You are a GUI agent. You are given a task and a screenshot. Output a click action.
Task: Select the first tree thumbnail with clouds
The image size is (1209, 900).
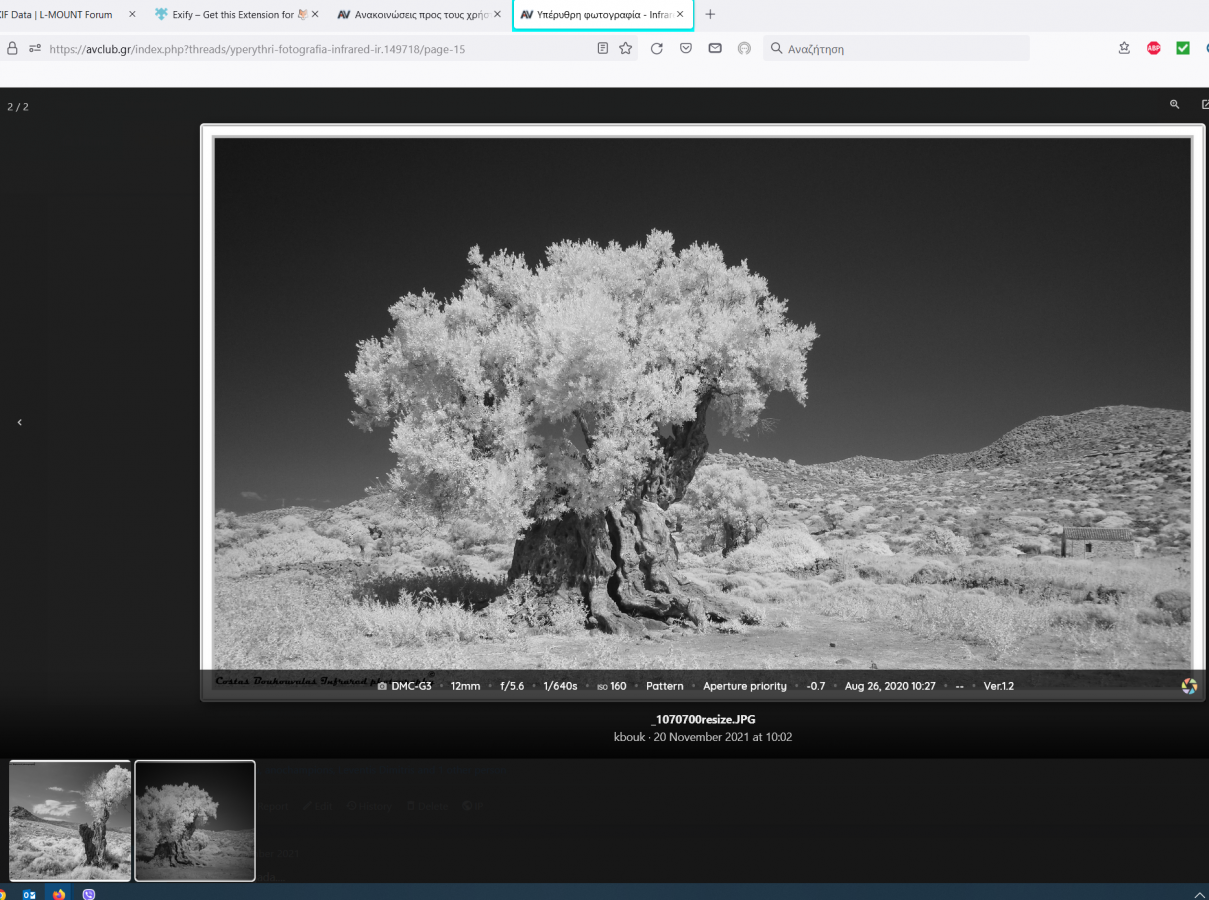click(70, 821)
